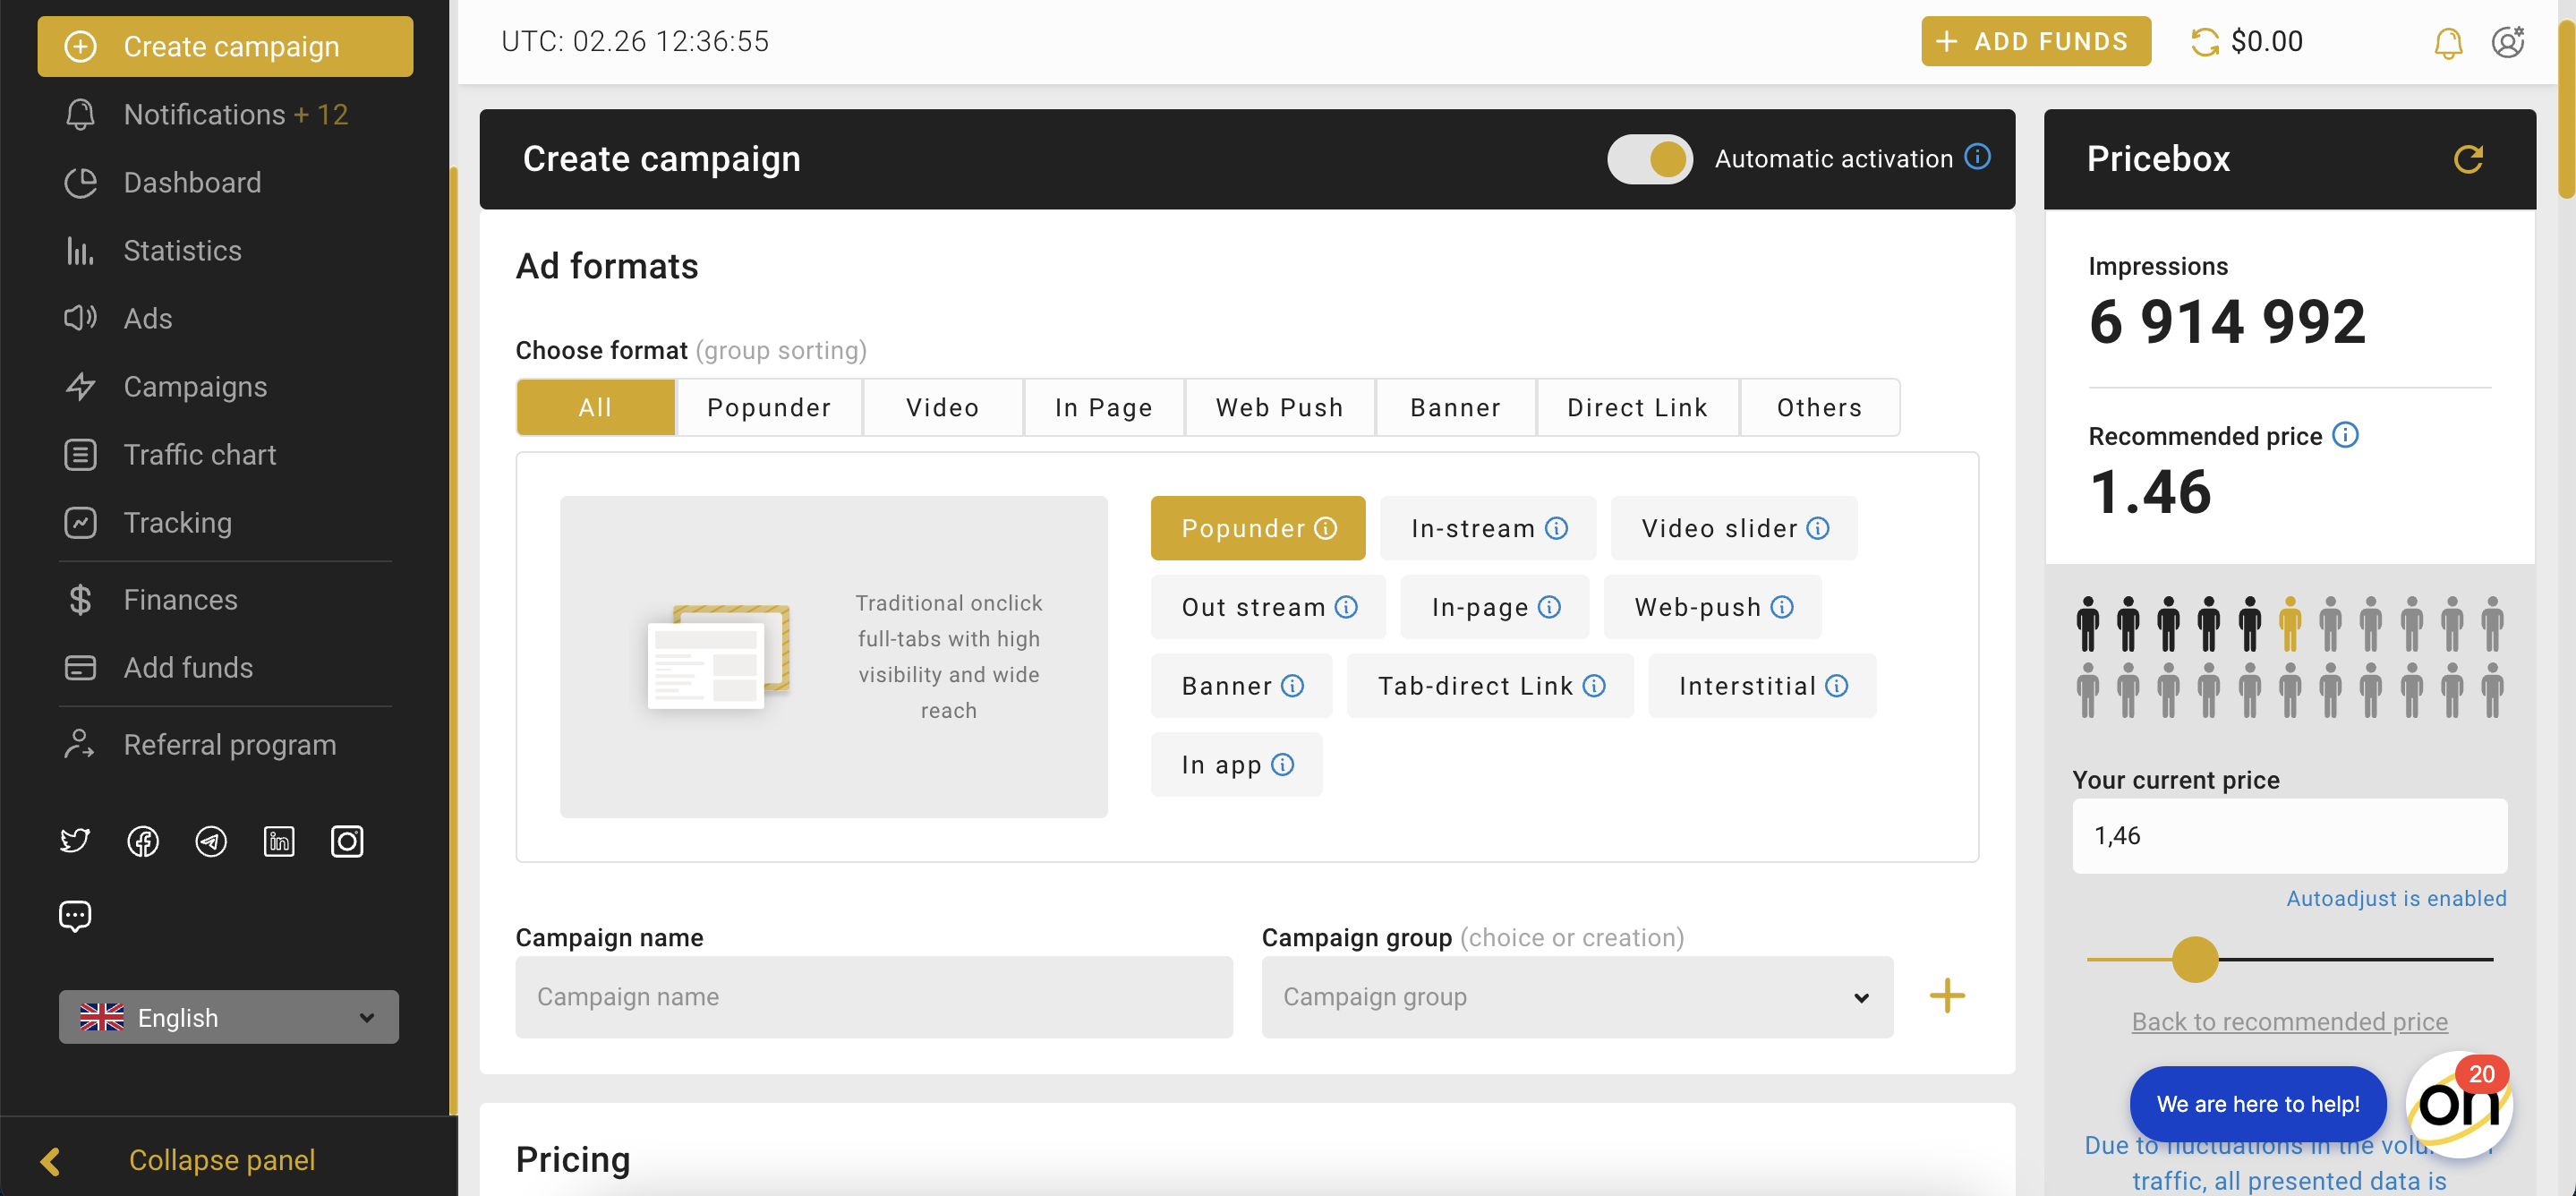Click the plus icon to add campaign group
Screen dimensions: 2576x1196
coord(1946,996)
